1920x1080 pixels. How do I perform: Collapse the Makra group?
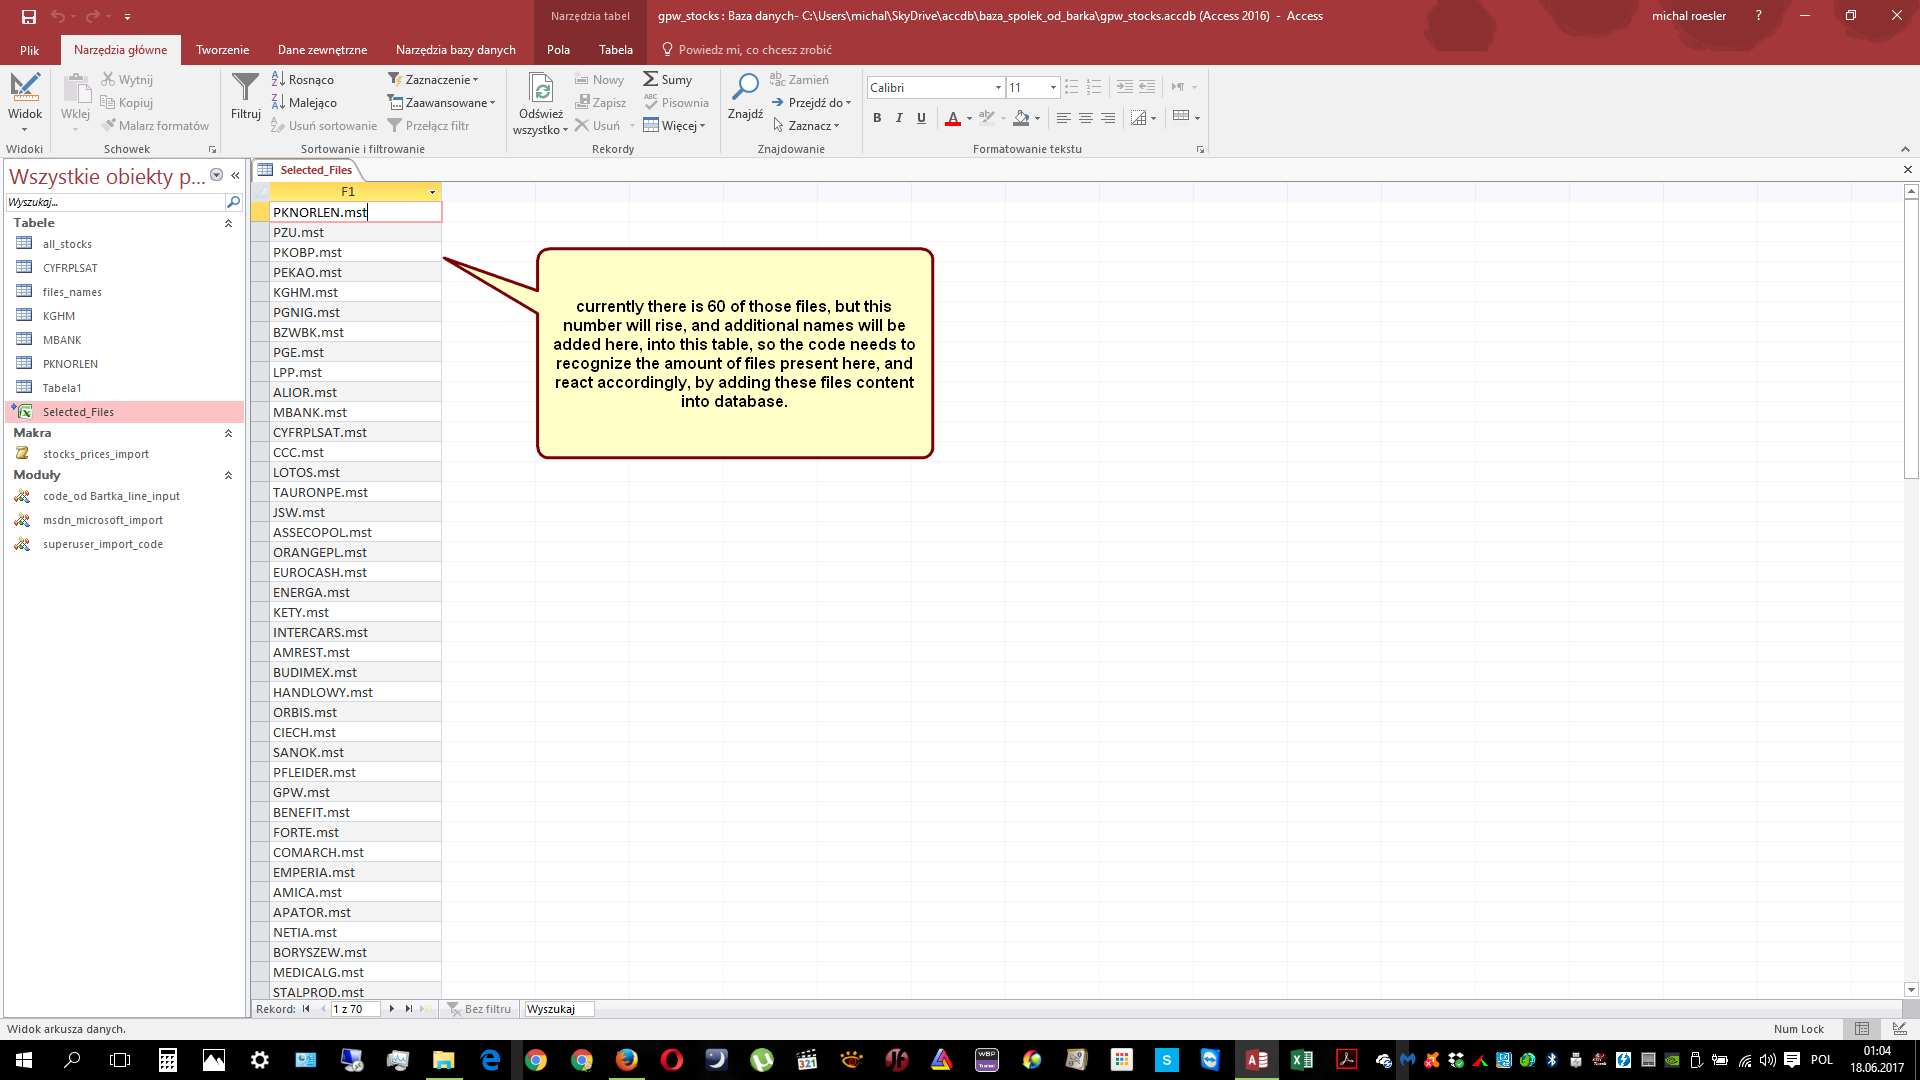[x=228, y=433]
